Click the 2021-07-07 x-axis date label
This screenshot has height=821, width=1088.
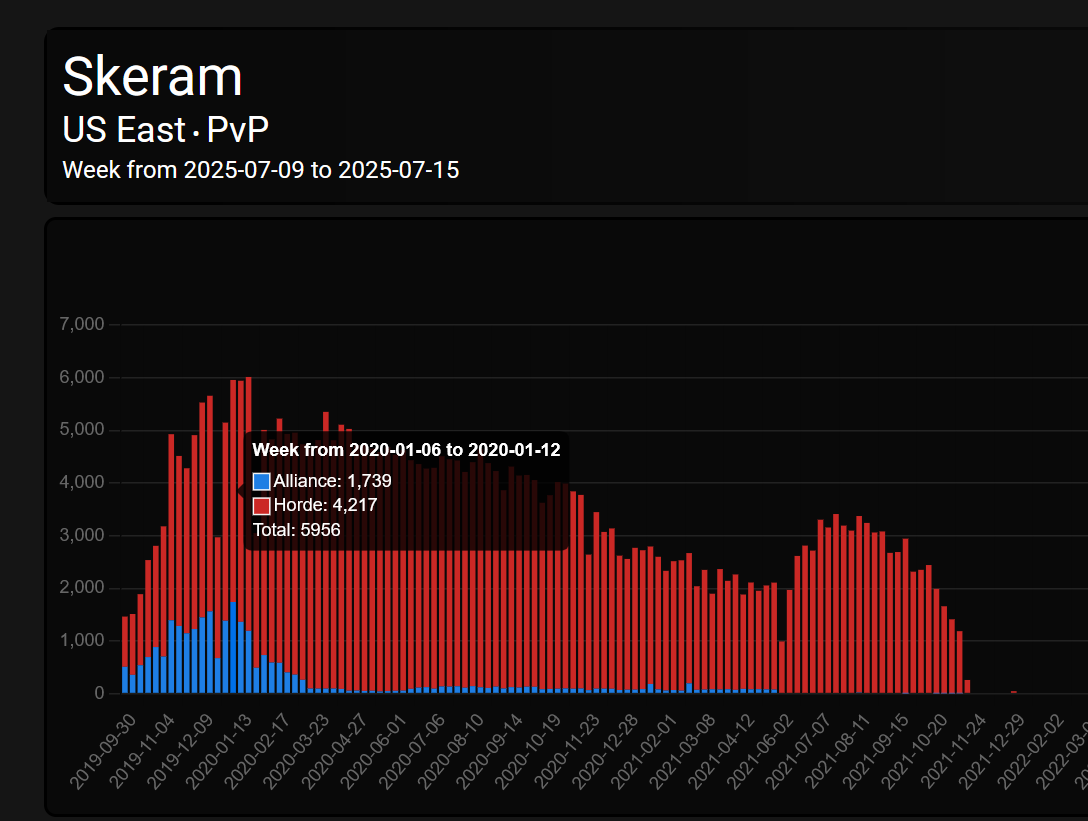tap(798, 752)
